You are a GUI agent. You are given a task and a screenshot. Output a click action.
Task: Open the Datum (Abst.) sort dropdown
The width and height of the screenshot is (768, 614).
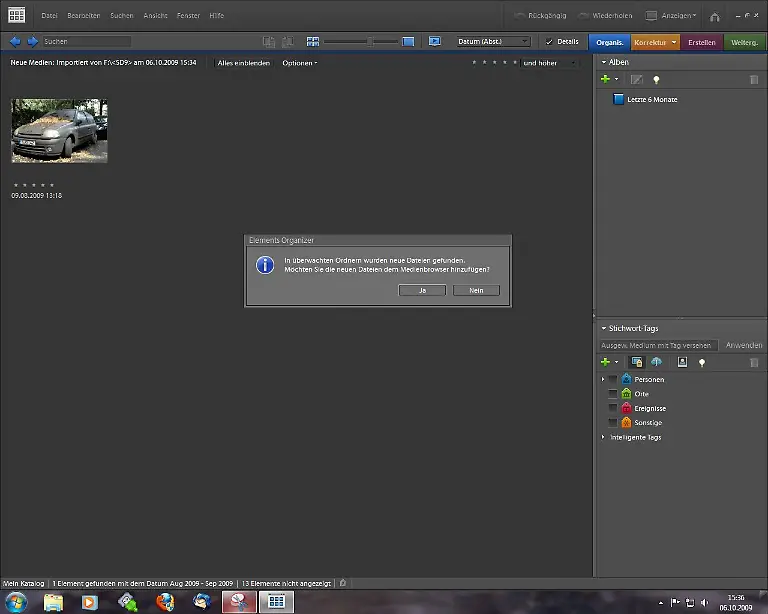click(493, 42)
